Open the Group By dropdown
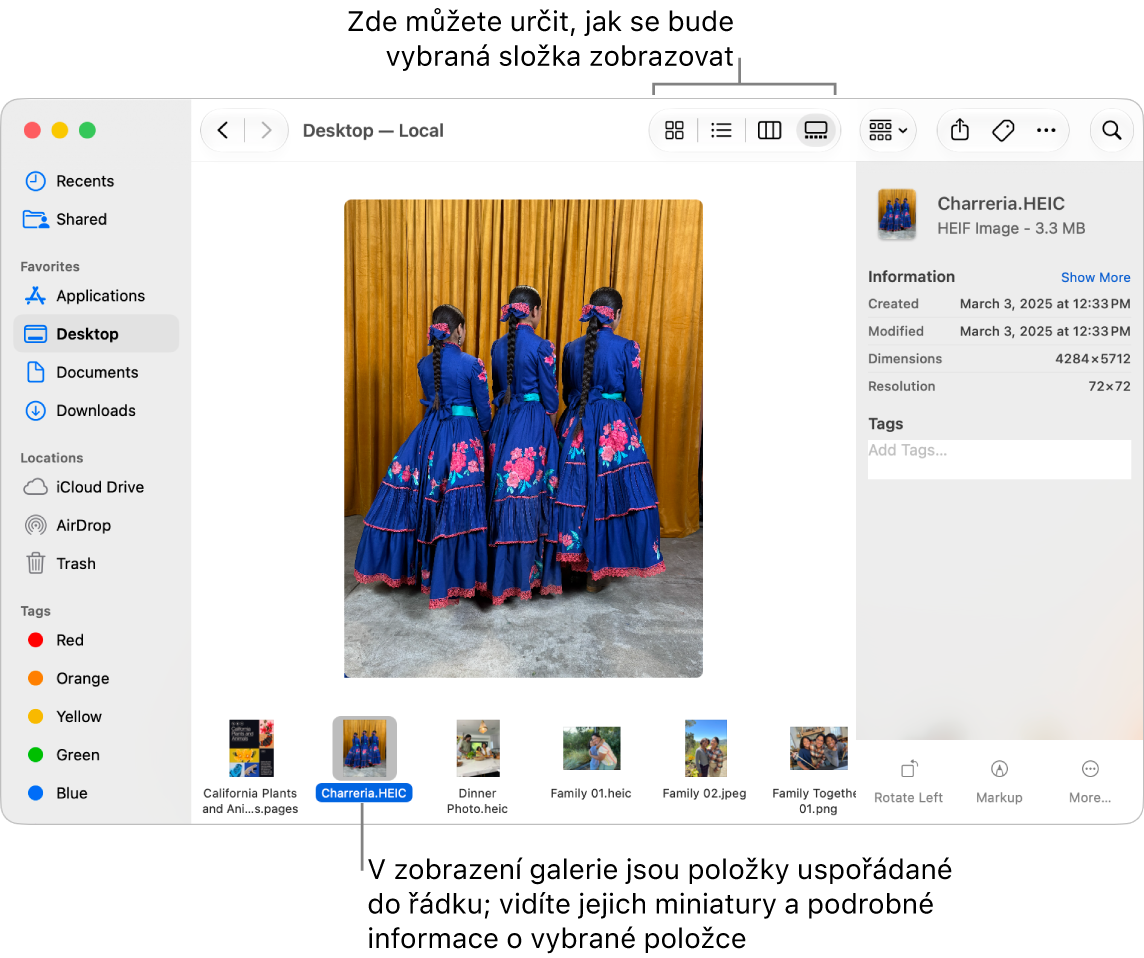1144x958 pixels. [x=888, y=131]
